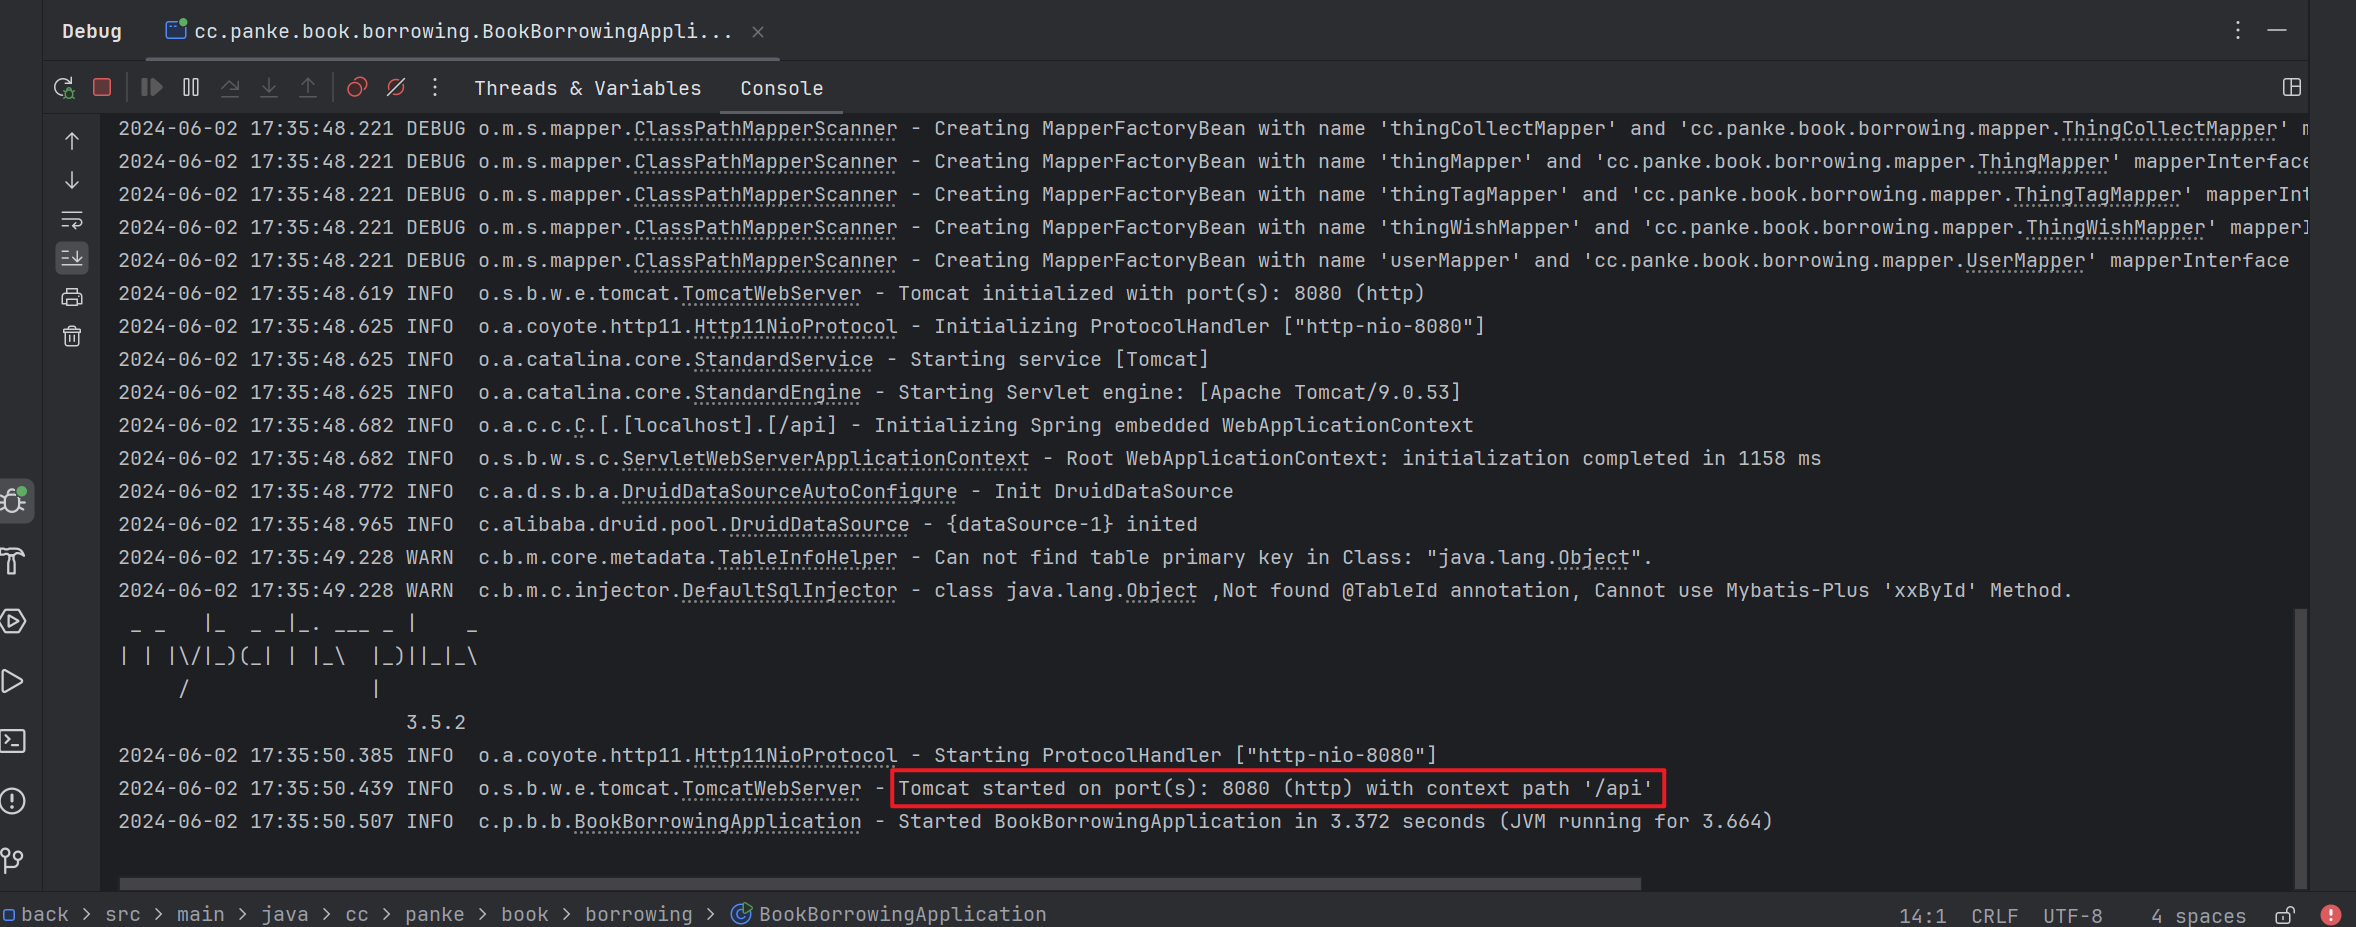This screenshot has width=2356, height=927.
Task: Click the 'book' breadcrumb
Action: pos(525,914)
